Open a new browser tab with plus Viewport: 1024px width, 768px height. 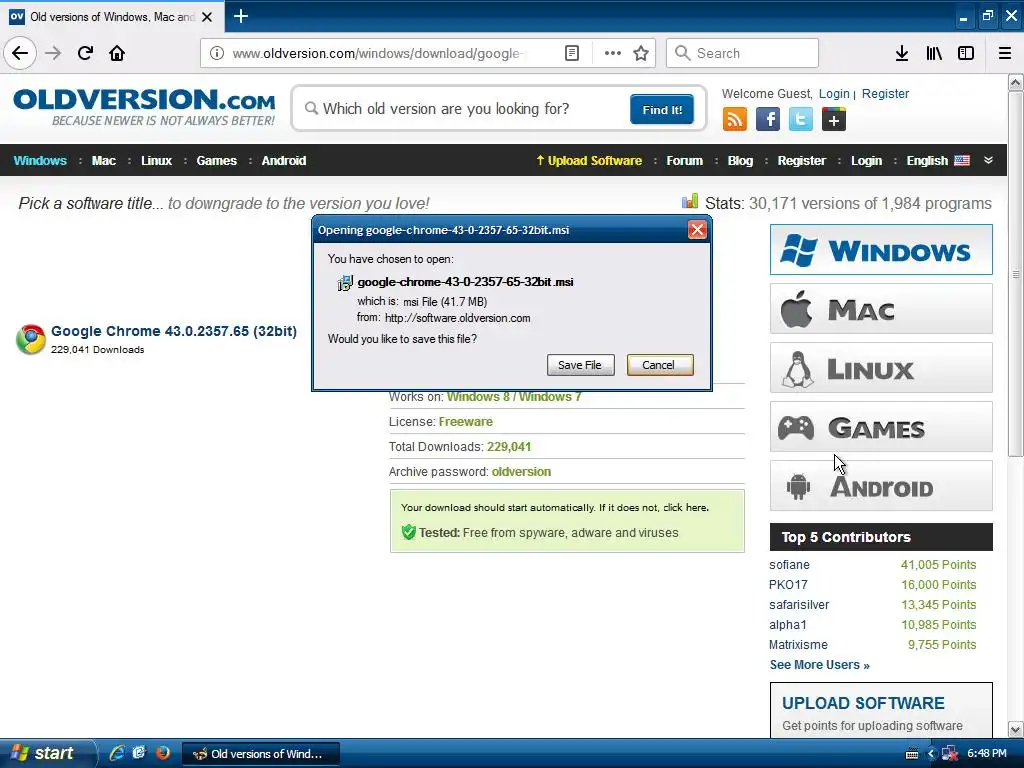coord(240,16)
